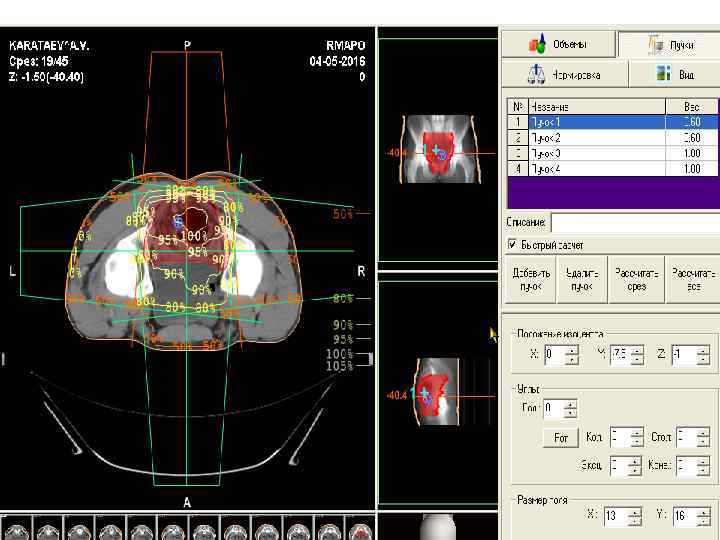Decrease isocenter Y value with down arrow
The height and width of the screenshot is (540, 720).
(637, 360)
